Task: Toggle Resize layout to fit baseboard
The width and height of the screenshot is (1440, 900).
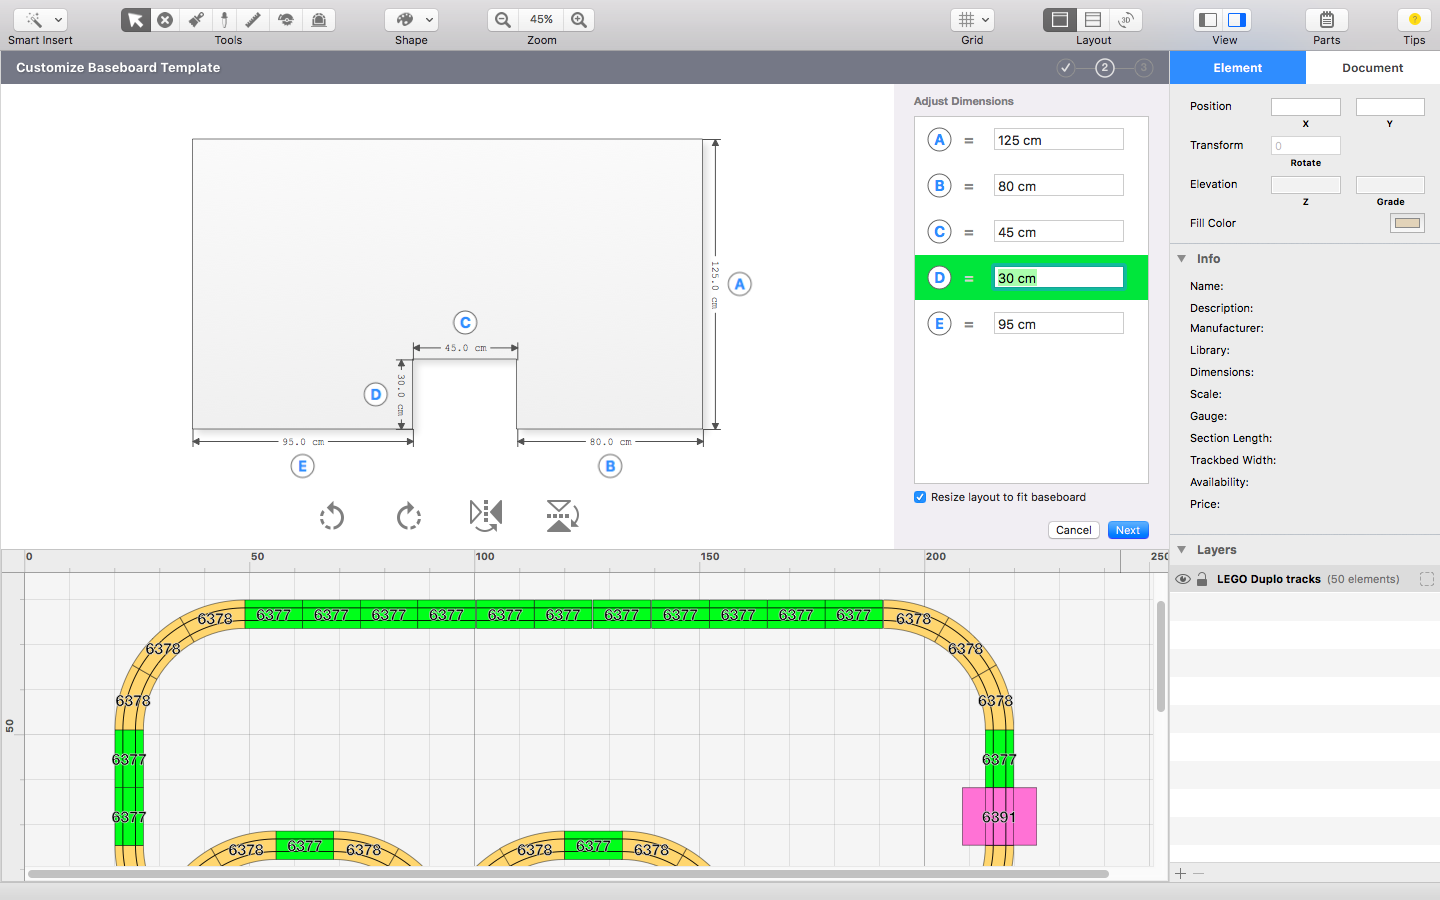Action: coord(920,497)
